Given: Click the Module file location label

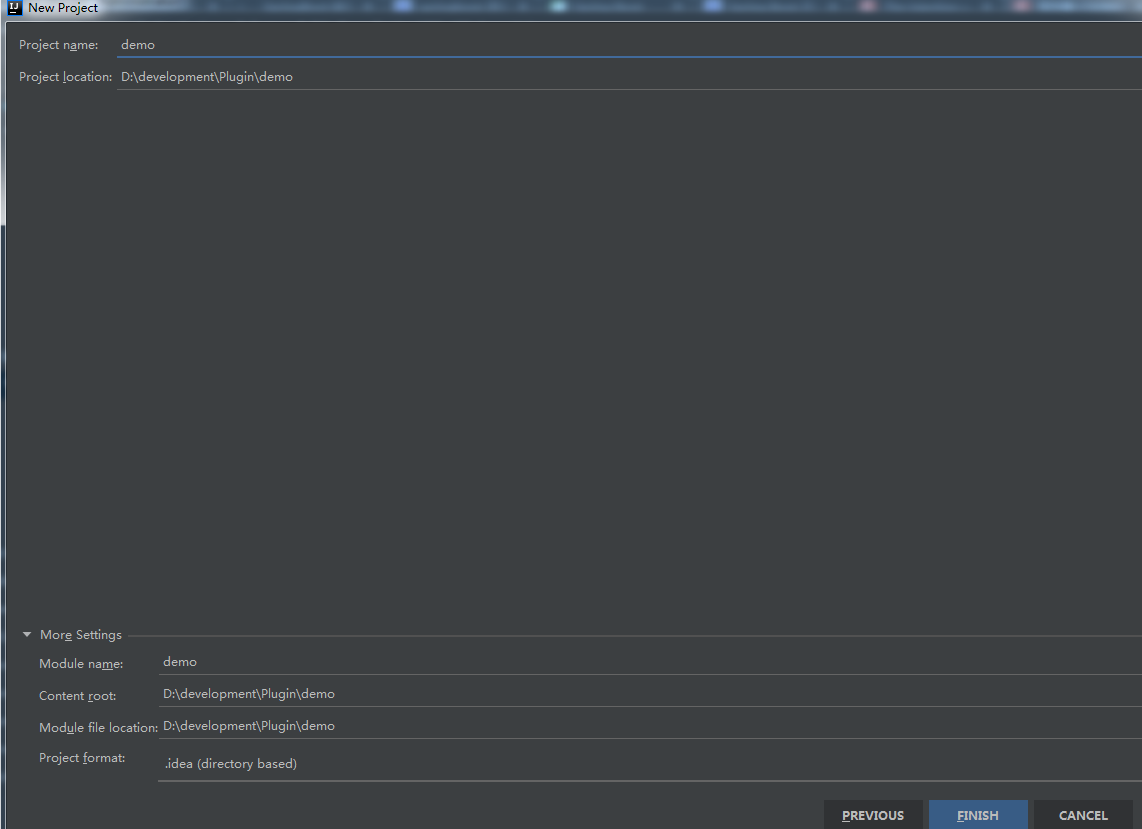Looking at the screenshot, I should (98, 728).
